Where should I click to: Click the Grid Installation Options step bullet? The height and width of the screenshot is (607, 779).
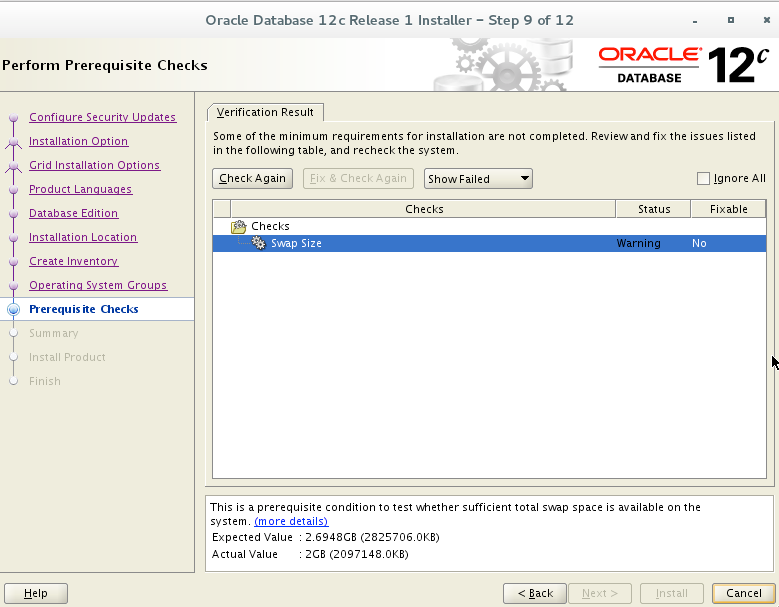(14, 166)
